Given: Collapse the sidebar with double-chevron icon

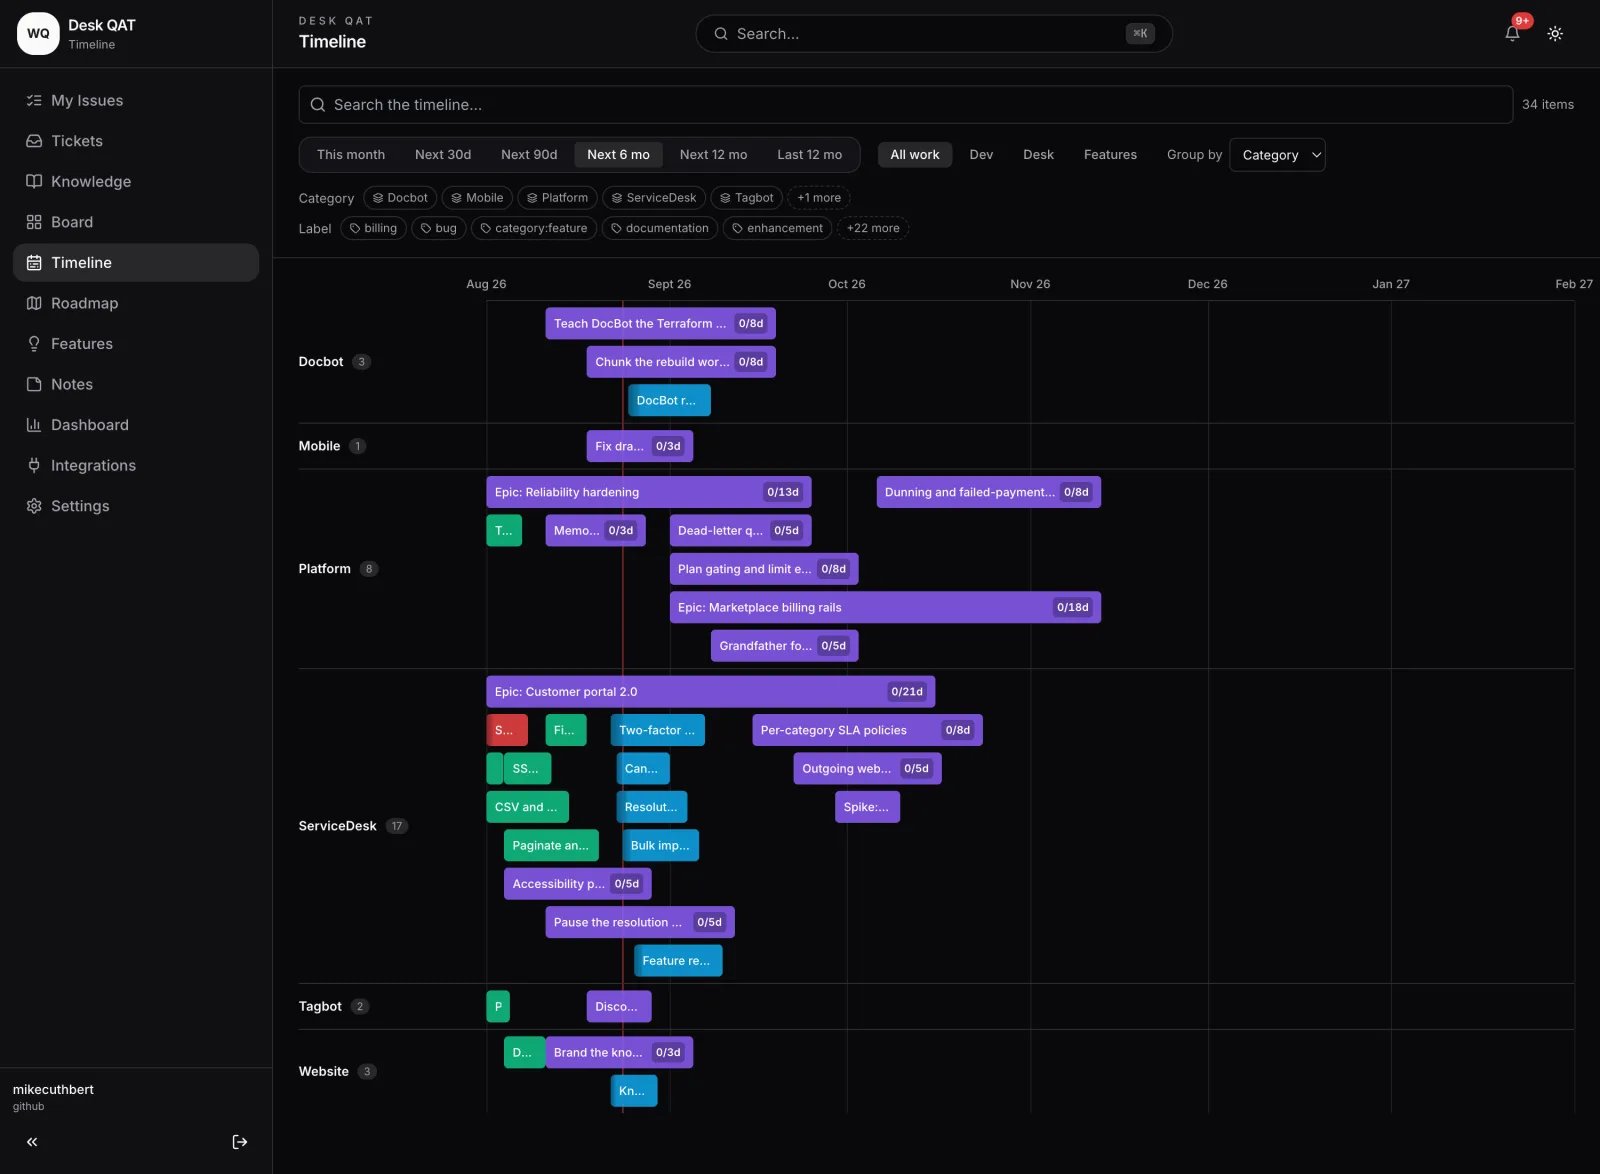Looking at the screenshot, I should (x=32, y=1142).
